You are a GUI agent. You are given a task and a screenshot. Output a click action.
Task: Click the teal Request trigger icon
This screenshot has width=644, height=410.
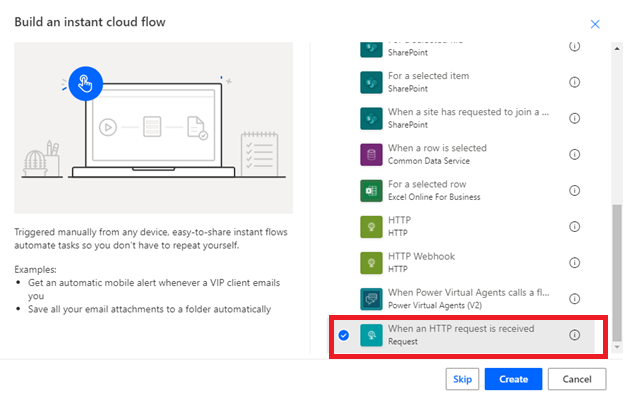coord(371,335)
